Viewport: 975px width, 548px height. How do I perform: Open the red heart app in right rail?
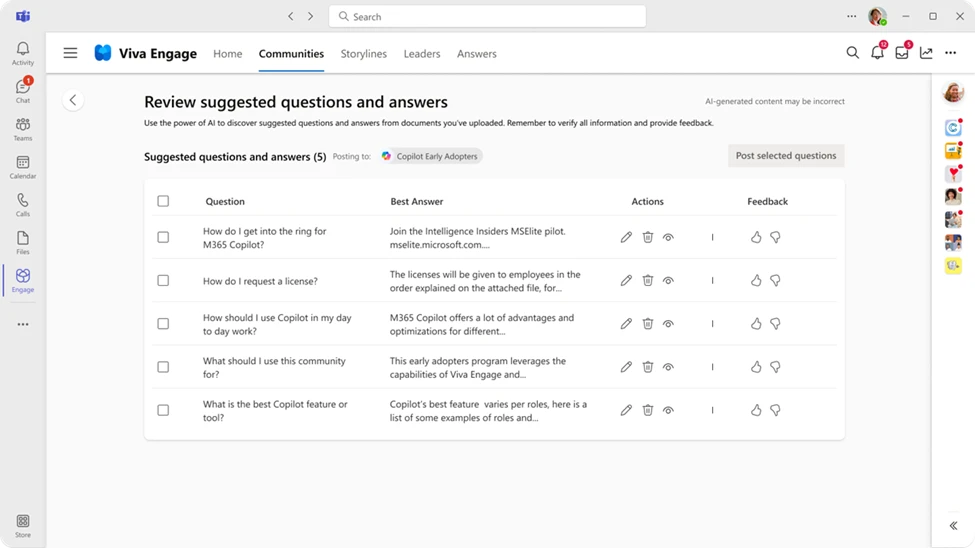point(953,174)
